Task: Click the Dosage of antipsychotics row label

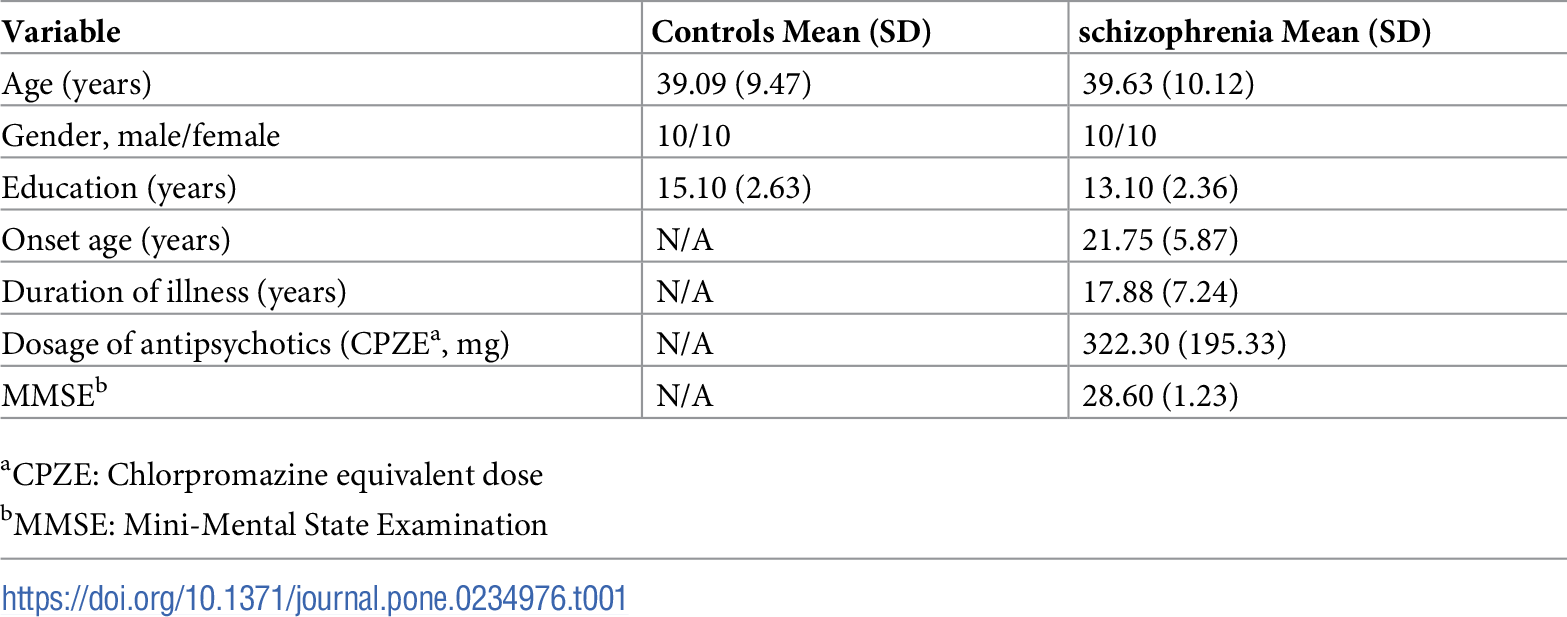Action: click(257, 344)
